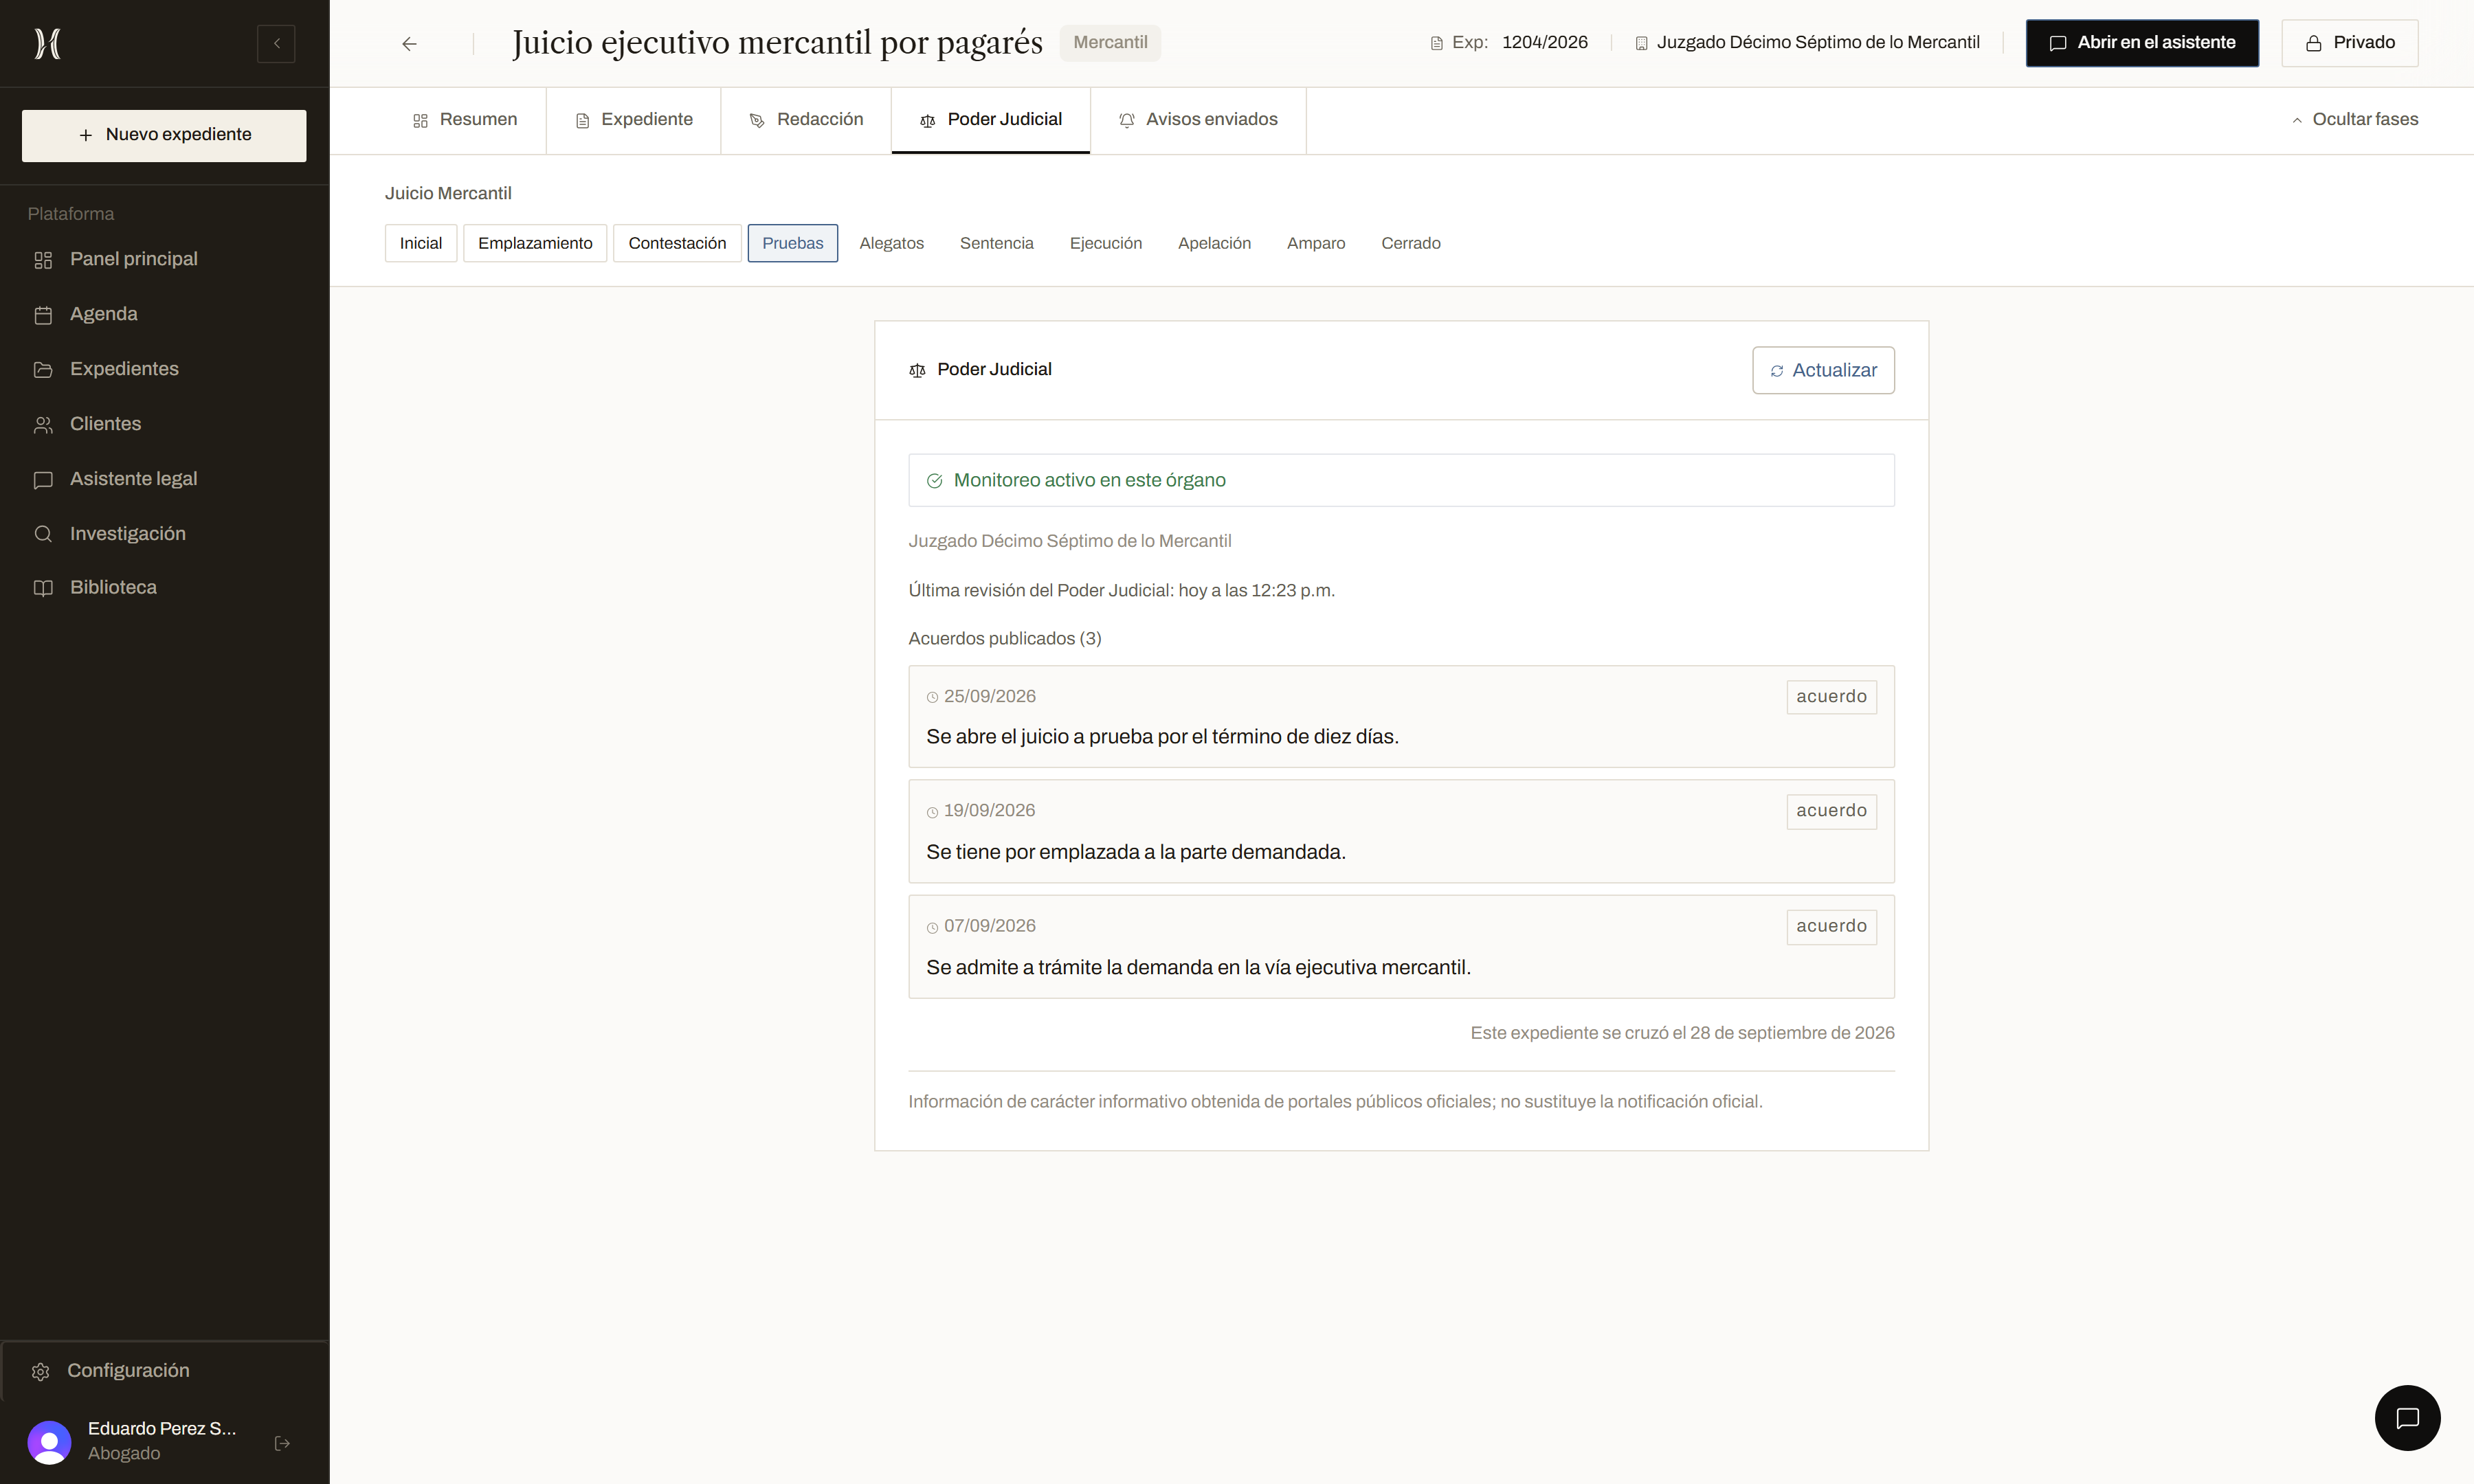
Task: Click the app logo in the sidebar
Action: click(x=47, y=43)
